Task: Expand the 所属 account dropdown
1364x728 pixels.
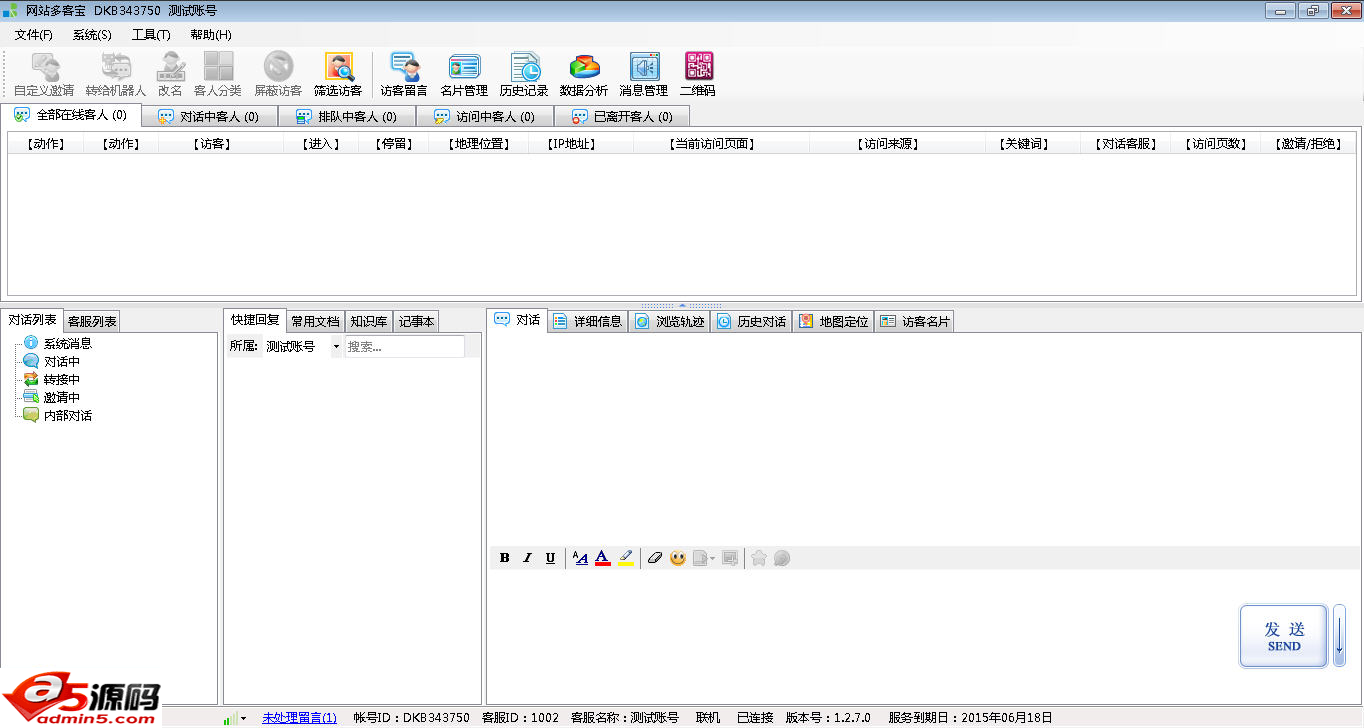Action: [335, 347]
